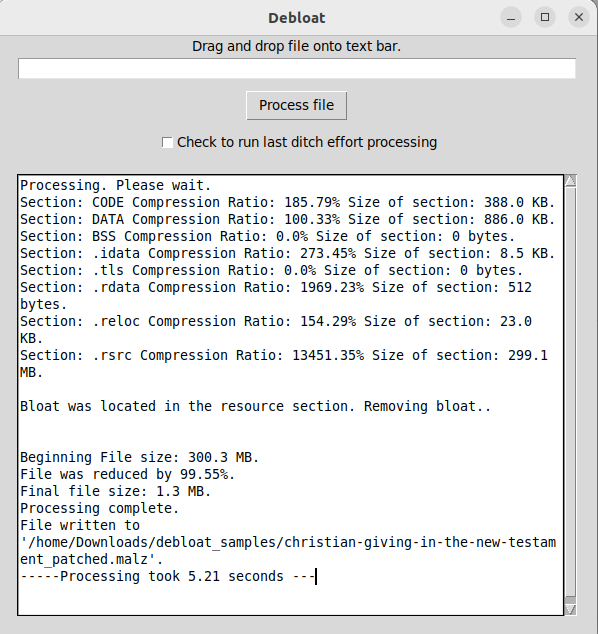
Task: Minimize the Debloat window
Action: [511, 18]
